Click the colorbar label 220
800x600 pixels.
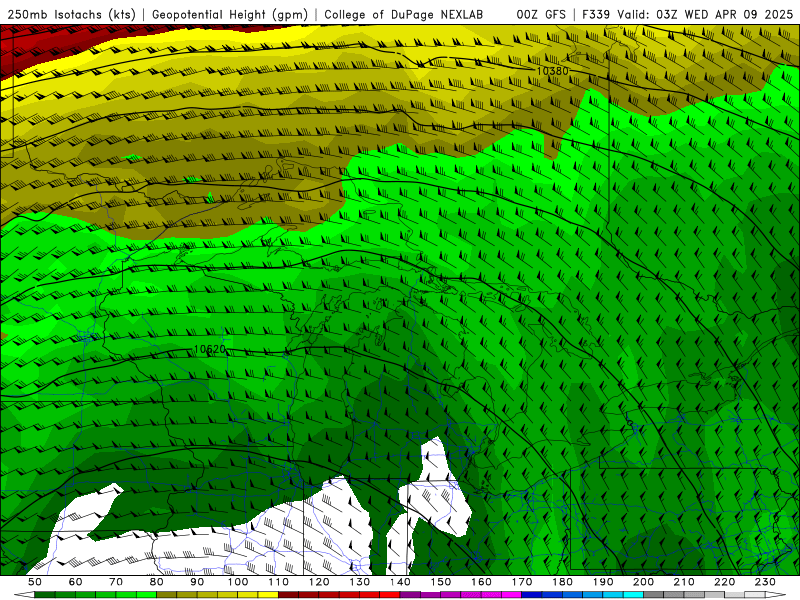coord(724,582)
